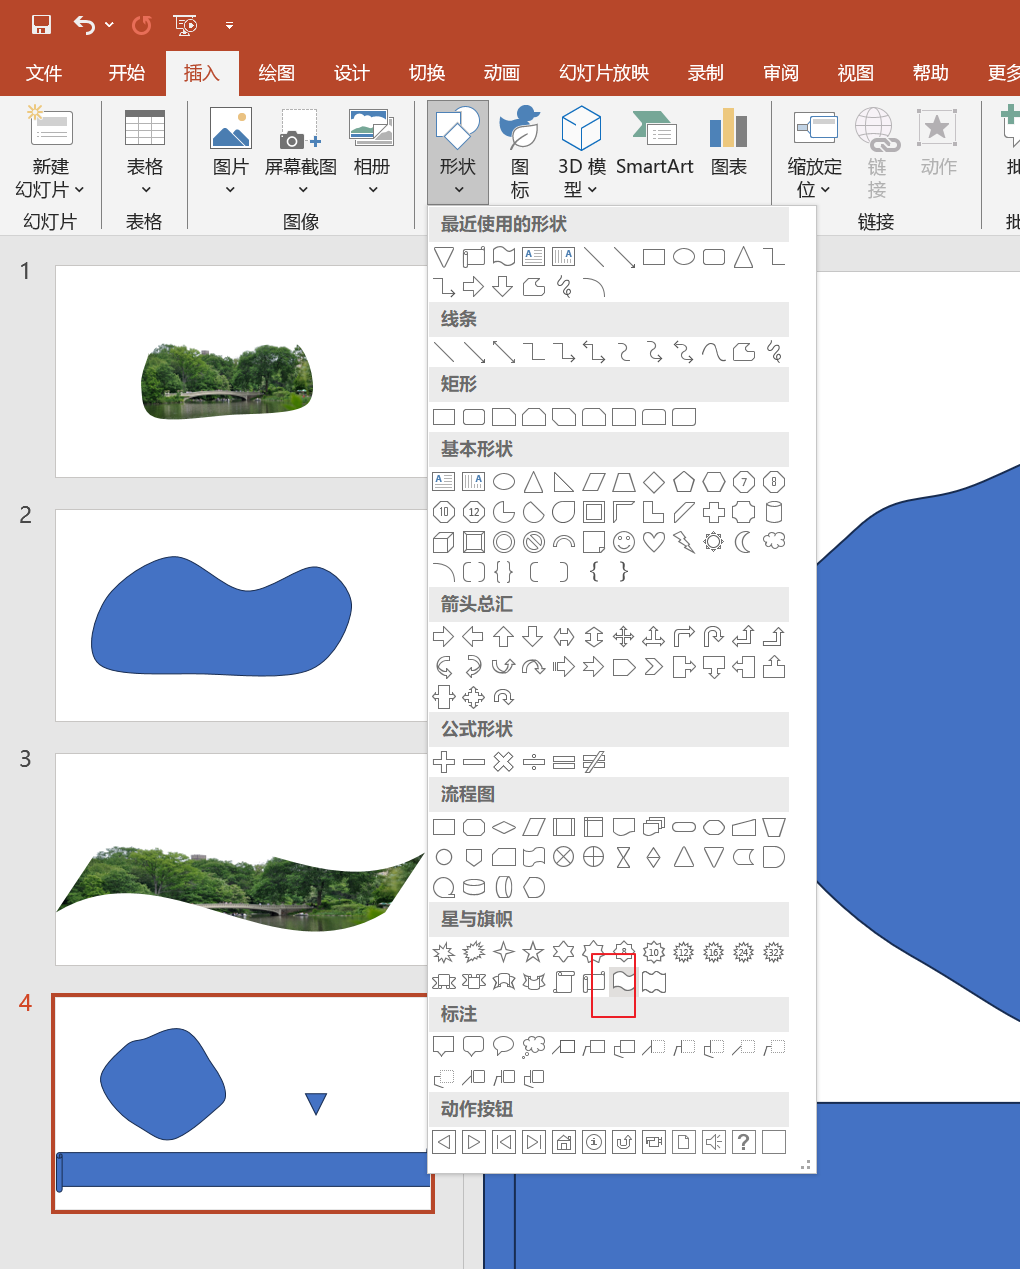Select the flowchart summing junction shape

[x=564, y=857]
